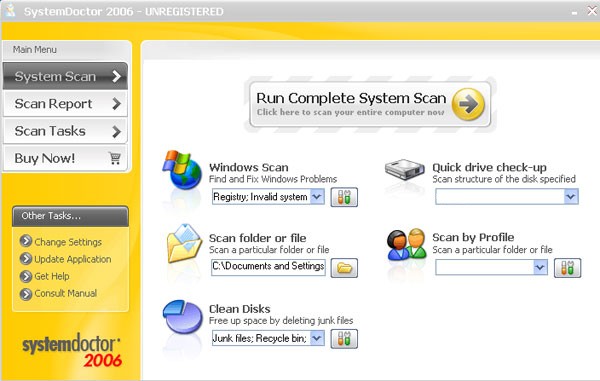Open Scan by Profile options tools button
The height and width of the screenshot is (381, 600).
[x=567, y=267]
